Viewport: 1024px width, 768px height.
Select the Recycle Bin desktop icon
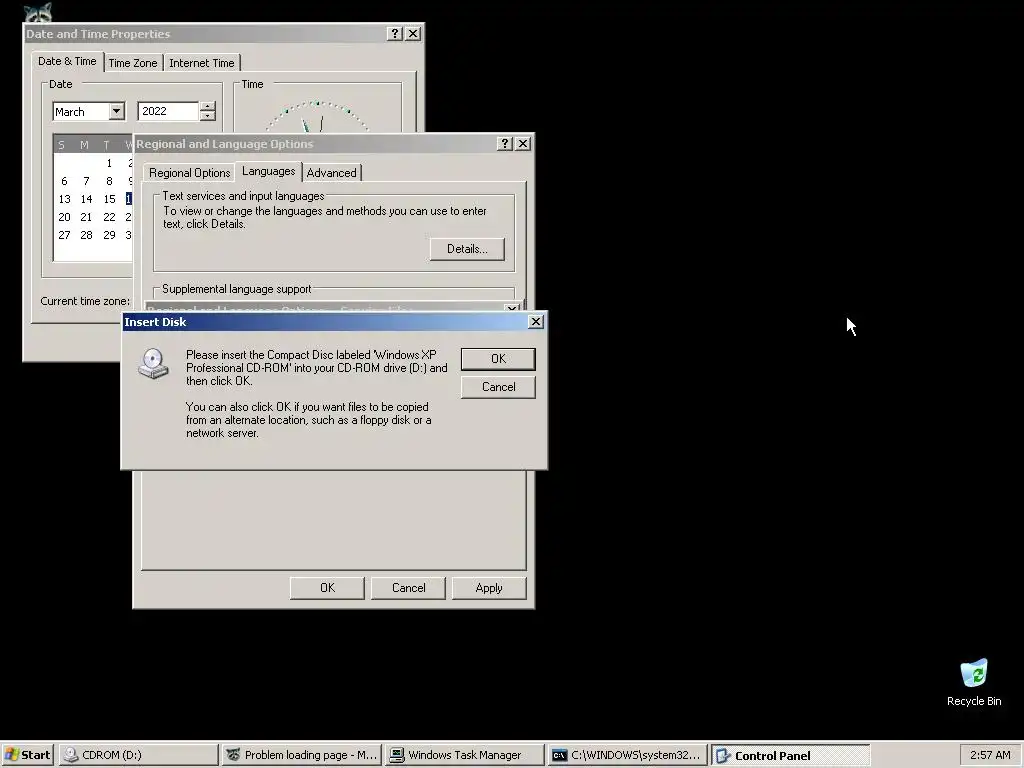click(974, 683)
